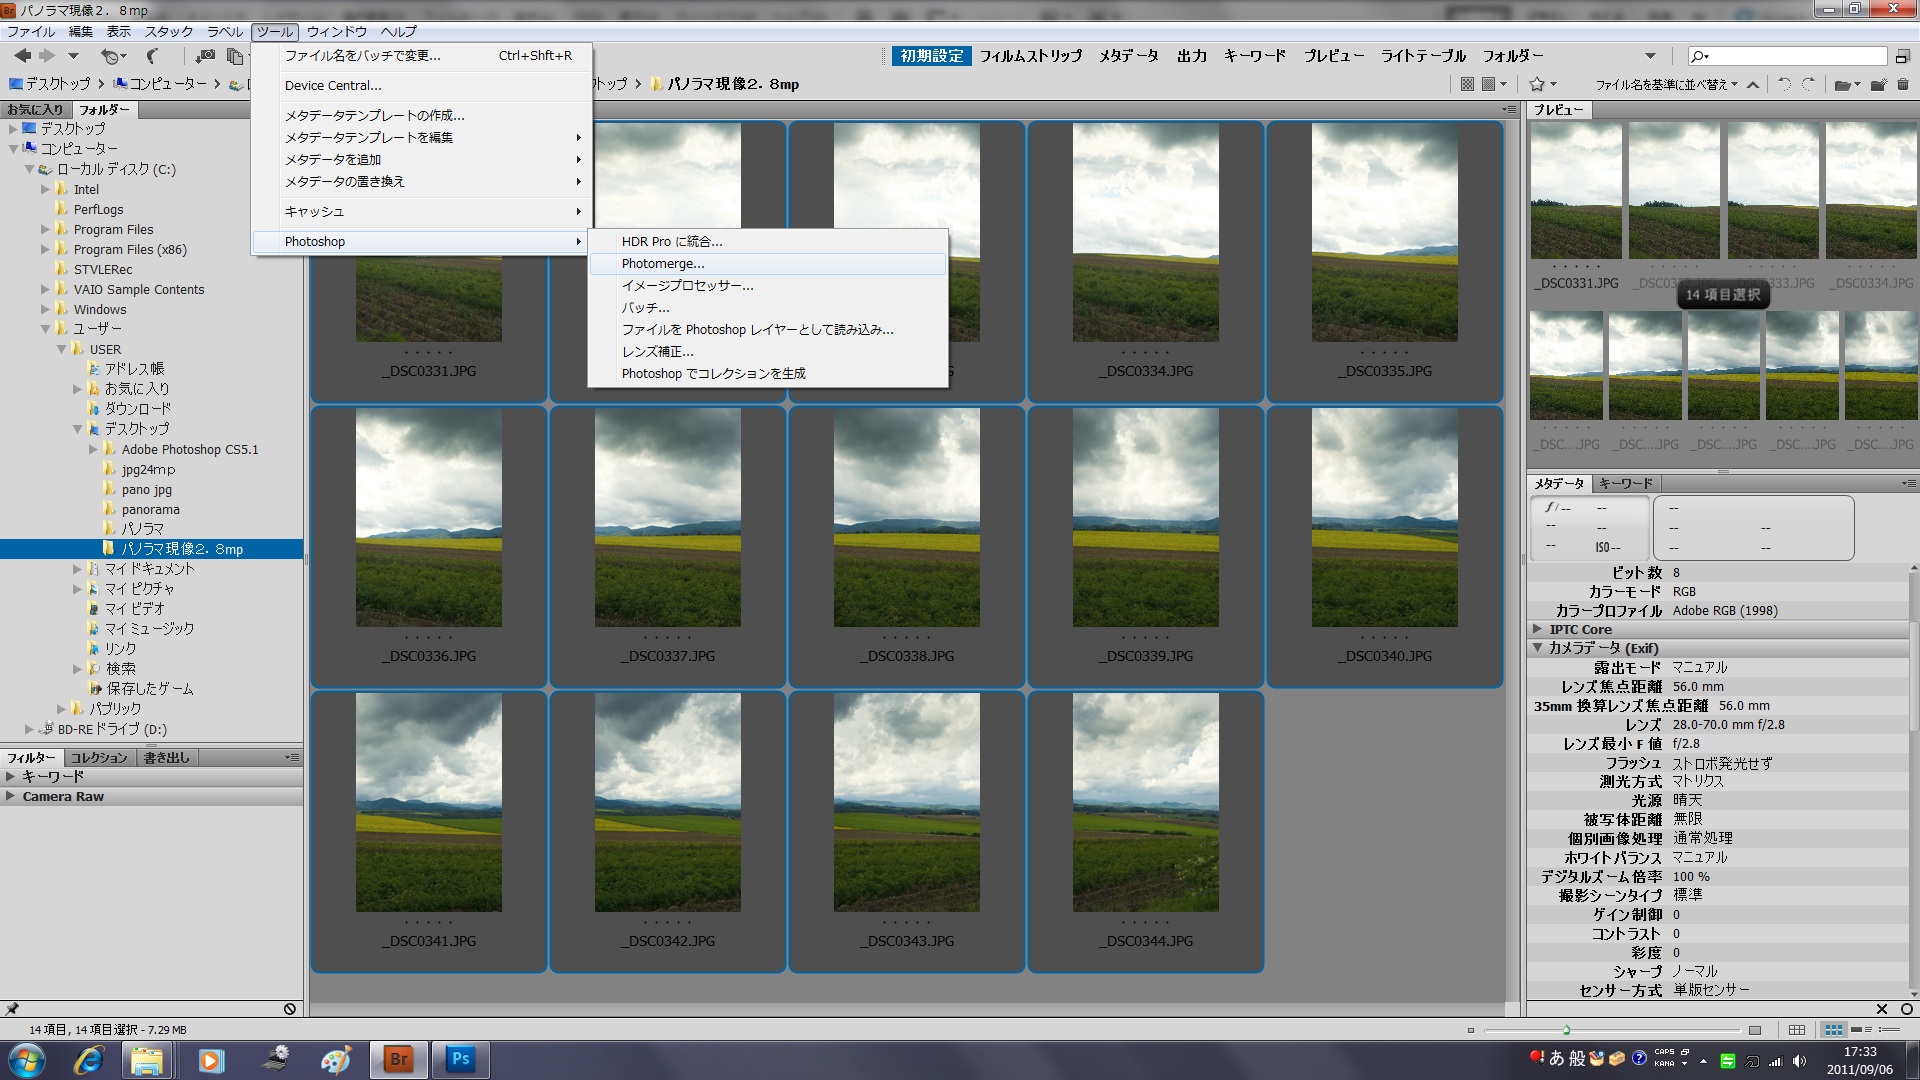This screenshot has width=1920, height=1080.
Task: Click the Get Photos from Camera icon
Action: pos(205,56)
